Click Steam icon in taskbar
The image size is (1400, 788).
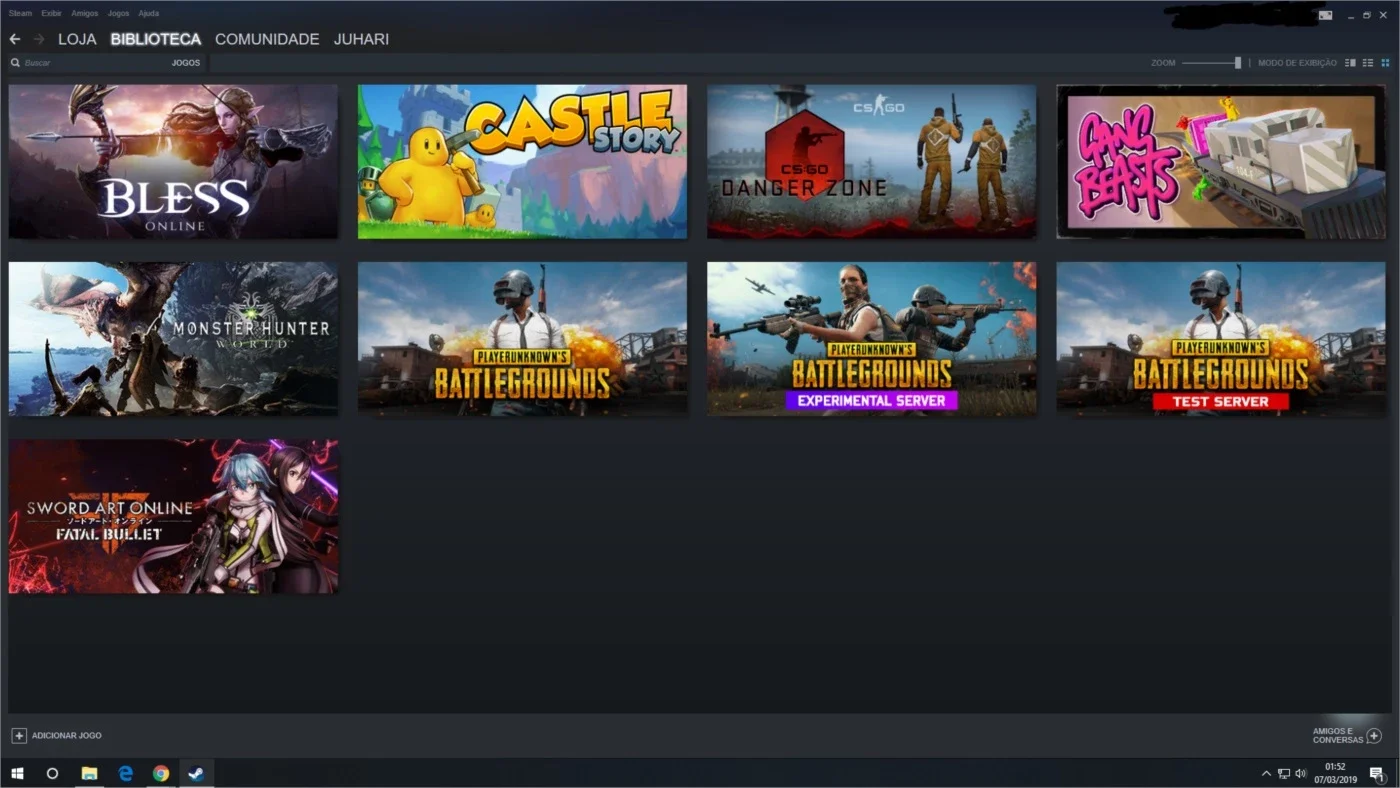197,773
